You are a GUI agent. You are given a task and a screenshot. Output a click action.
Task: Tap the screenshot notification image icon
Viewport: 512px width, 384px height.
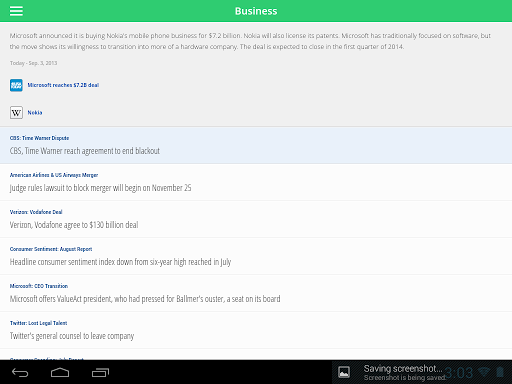(x=344, y=372)
